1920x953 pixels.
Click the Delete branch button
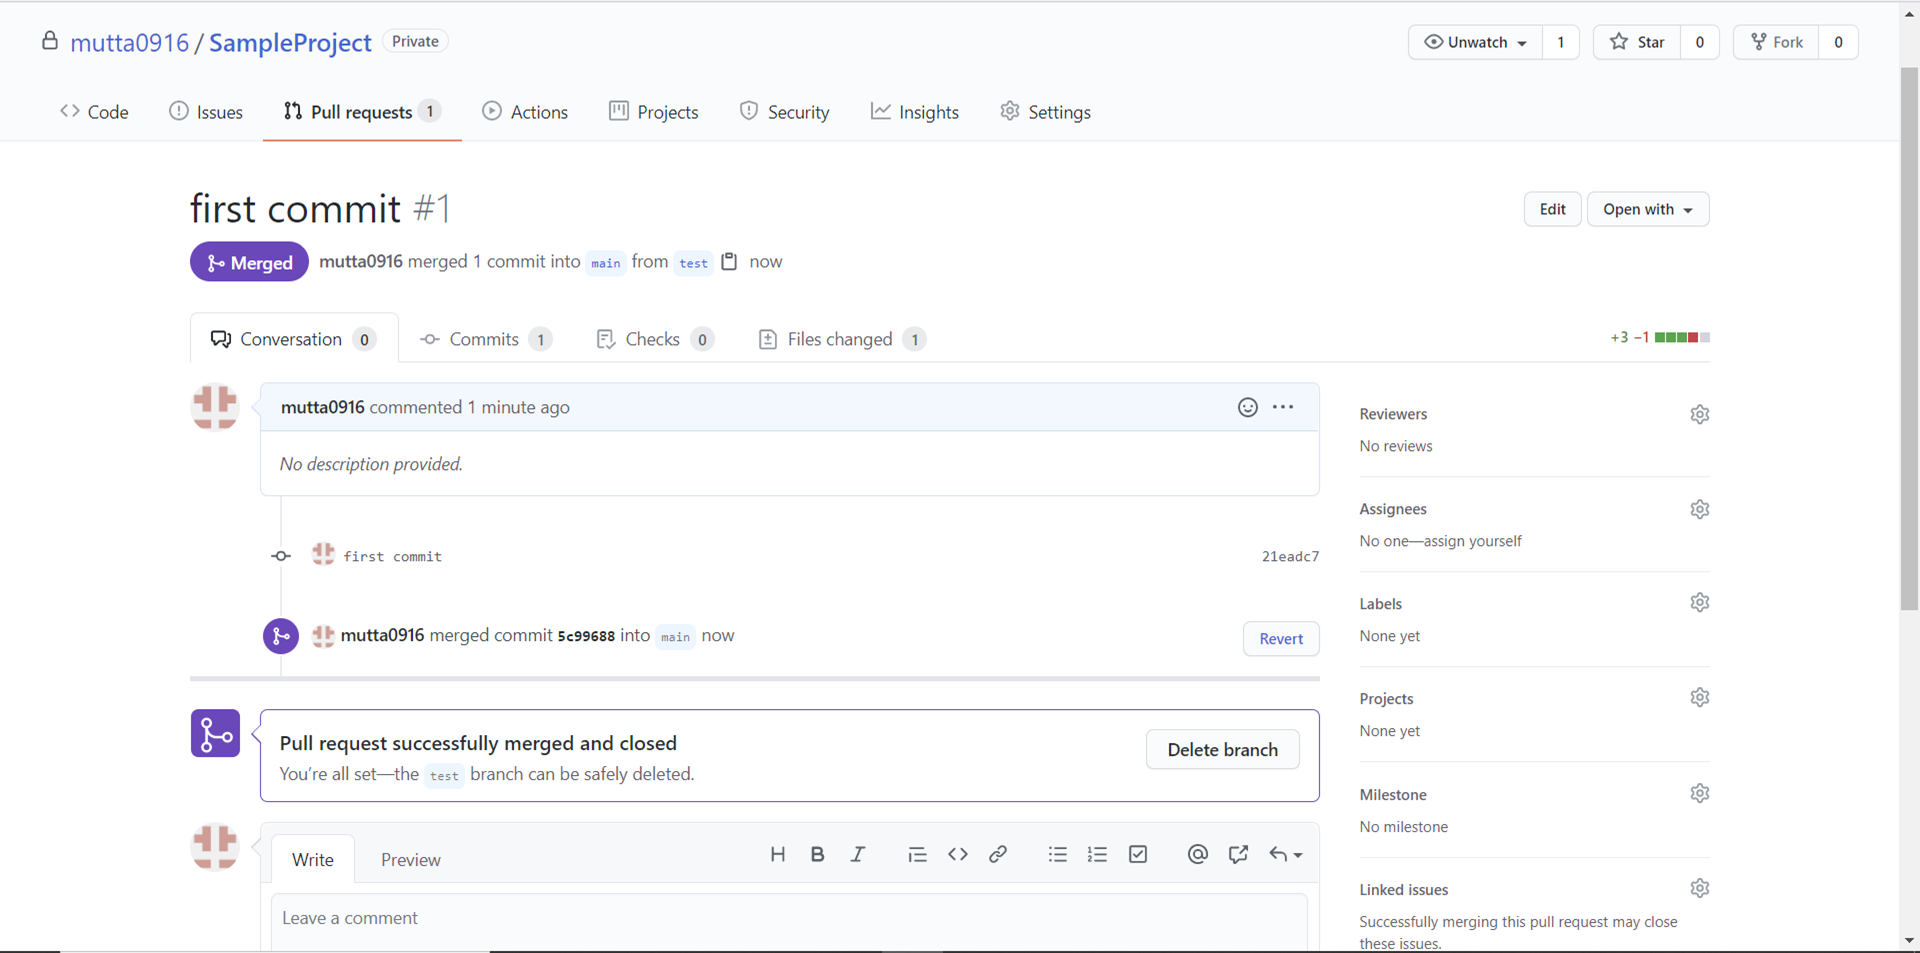pos(1222,749)
